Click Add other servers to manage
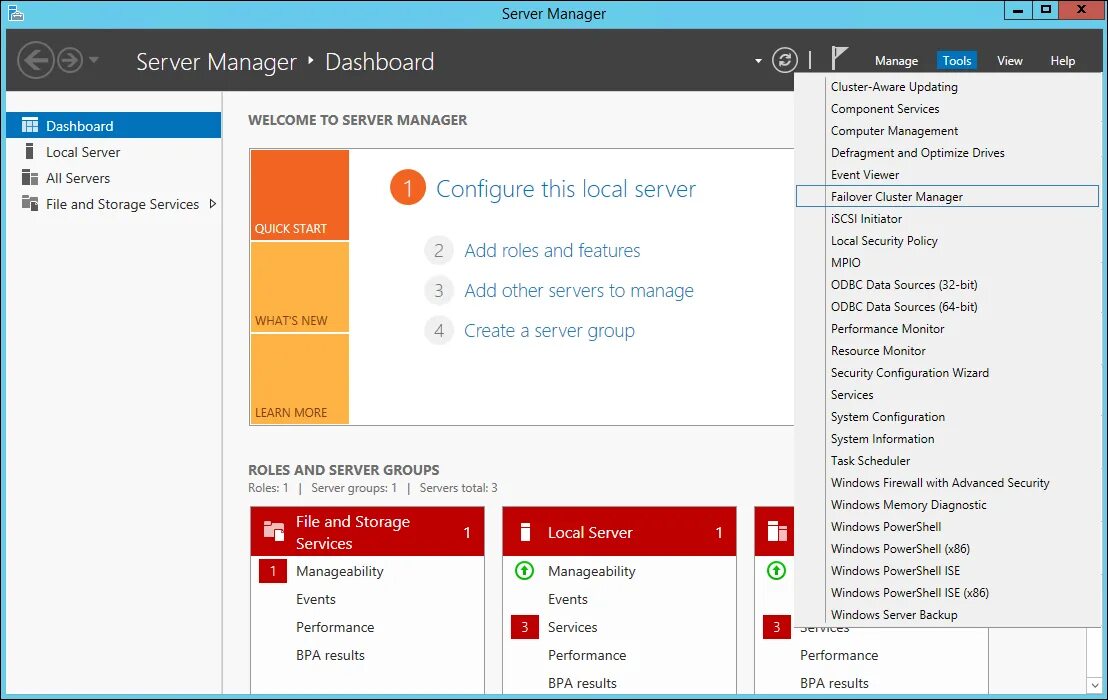 click(579, 290)
